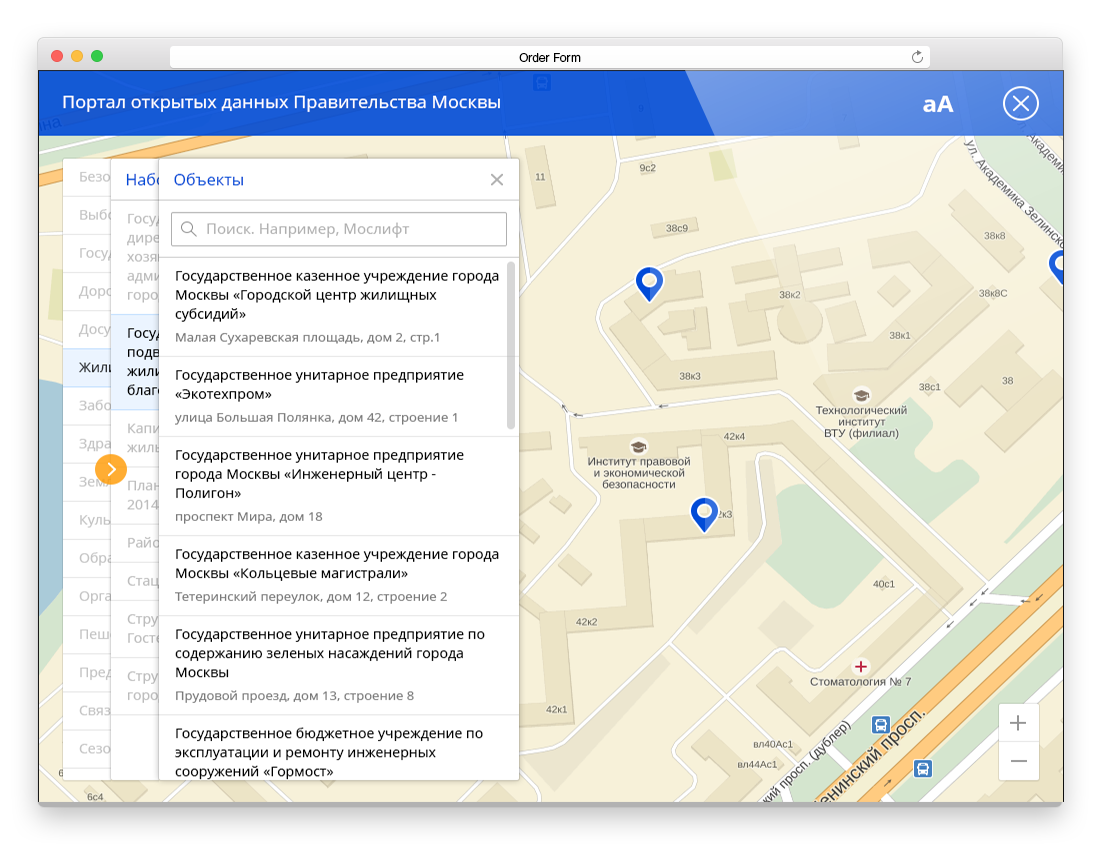Select the Обра... category row

click(88, 557)
